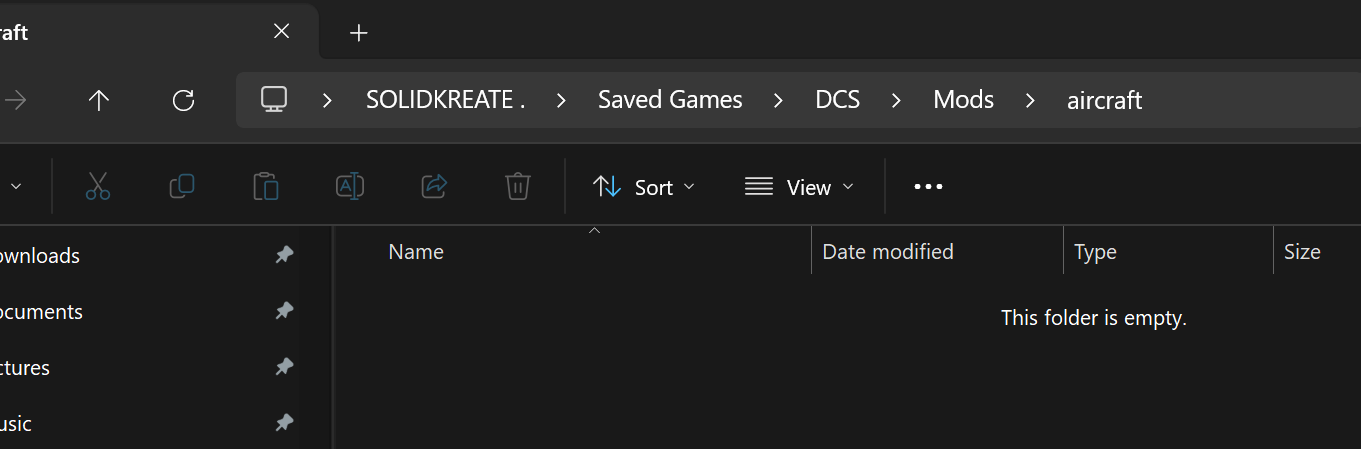
Task: Open the Sort dropdown
Action: tap(644, 187)
